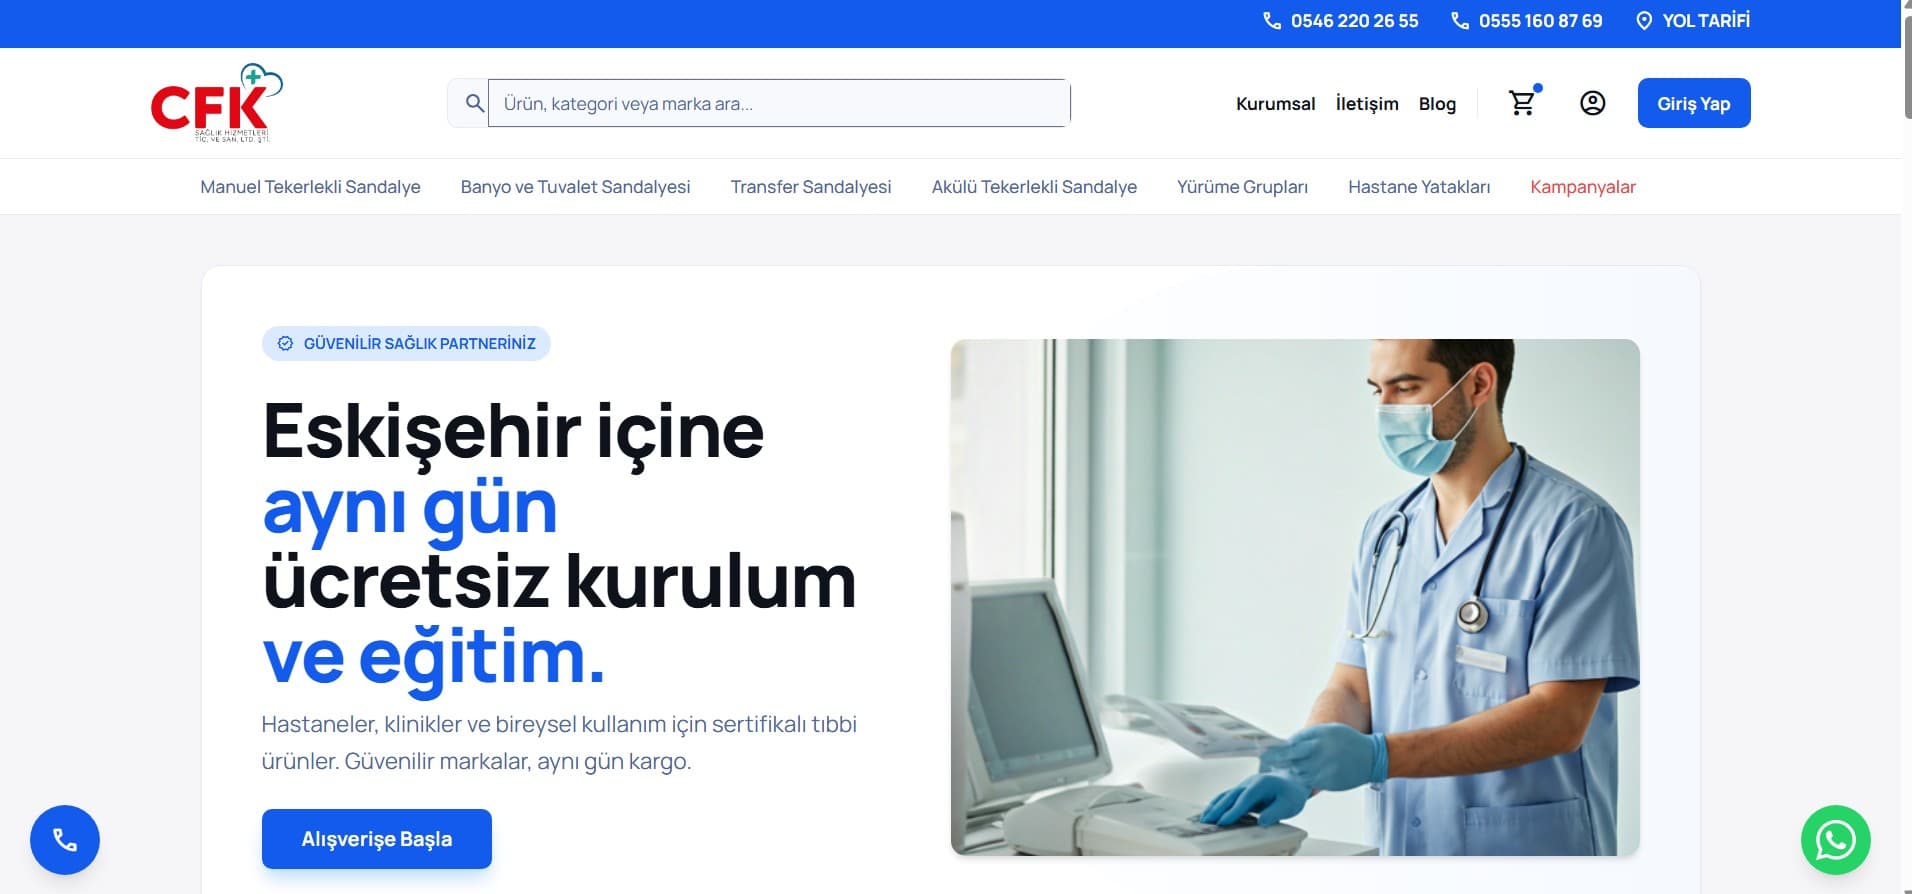
Task: Select Banyo ve Tuvalet Sandalyesi category
Action: [x=575, y=187]
